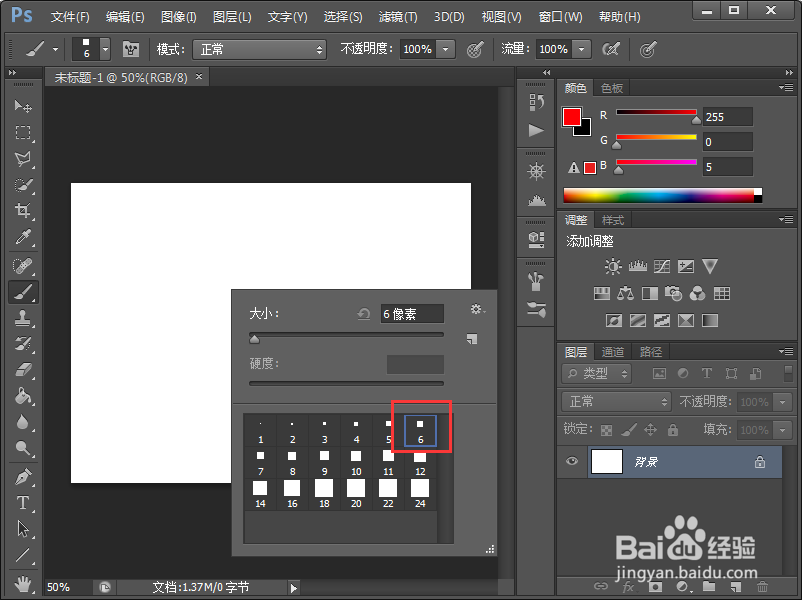Switch to the 通道 tab
The width and height of the screenshot is (802, 600).
click(x=611, y=351)
